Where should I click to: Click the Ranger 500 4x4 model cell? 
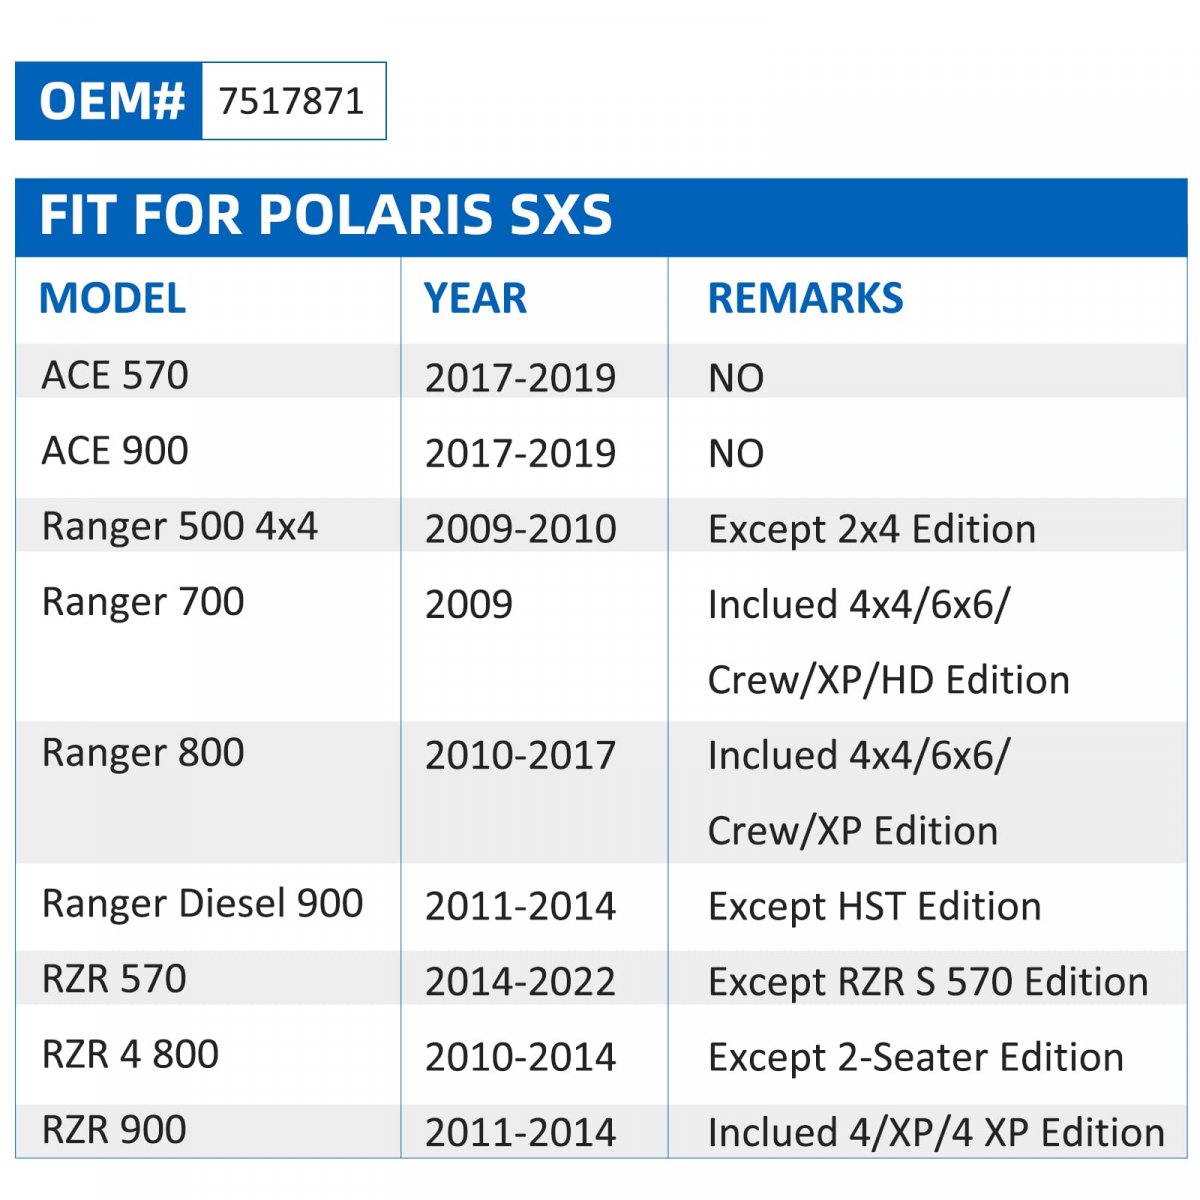[180, 526]
